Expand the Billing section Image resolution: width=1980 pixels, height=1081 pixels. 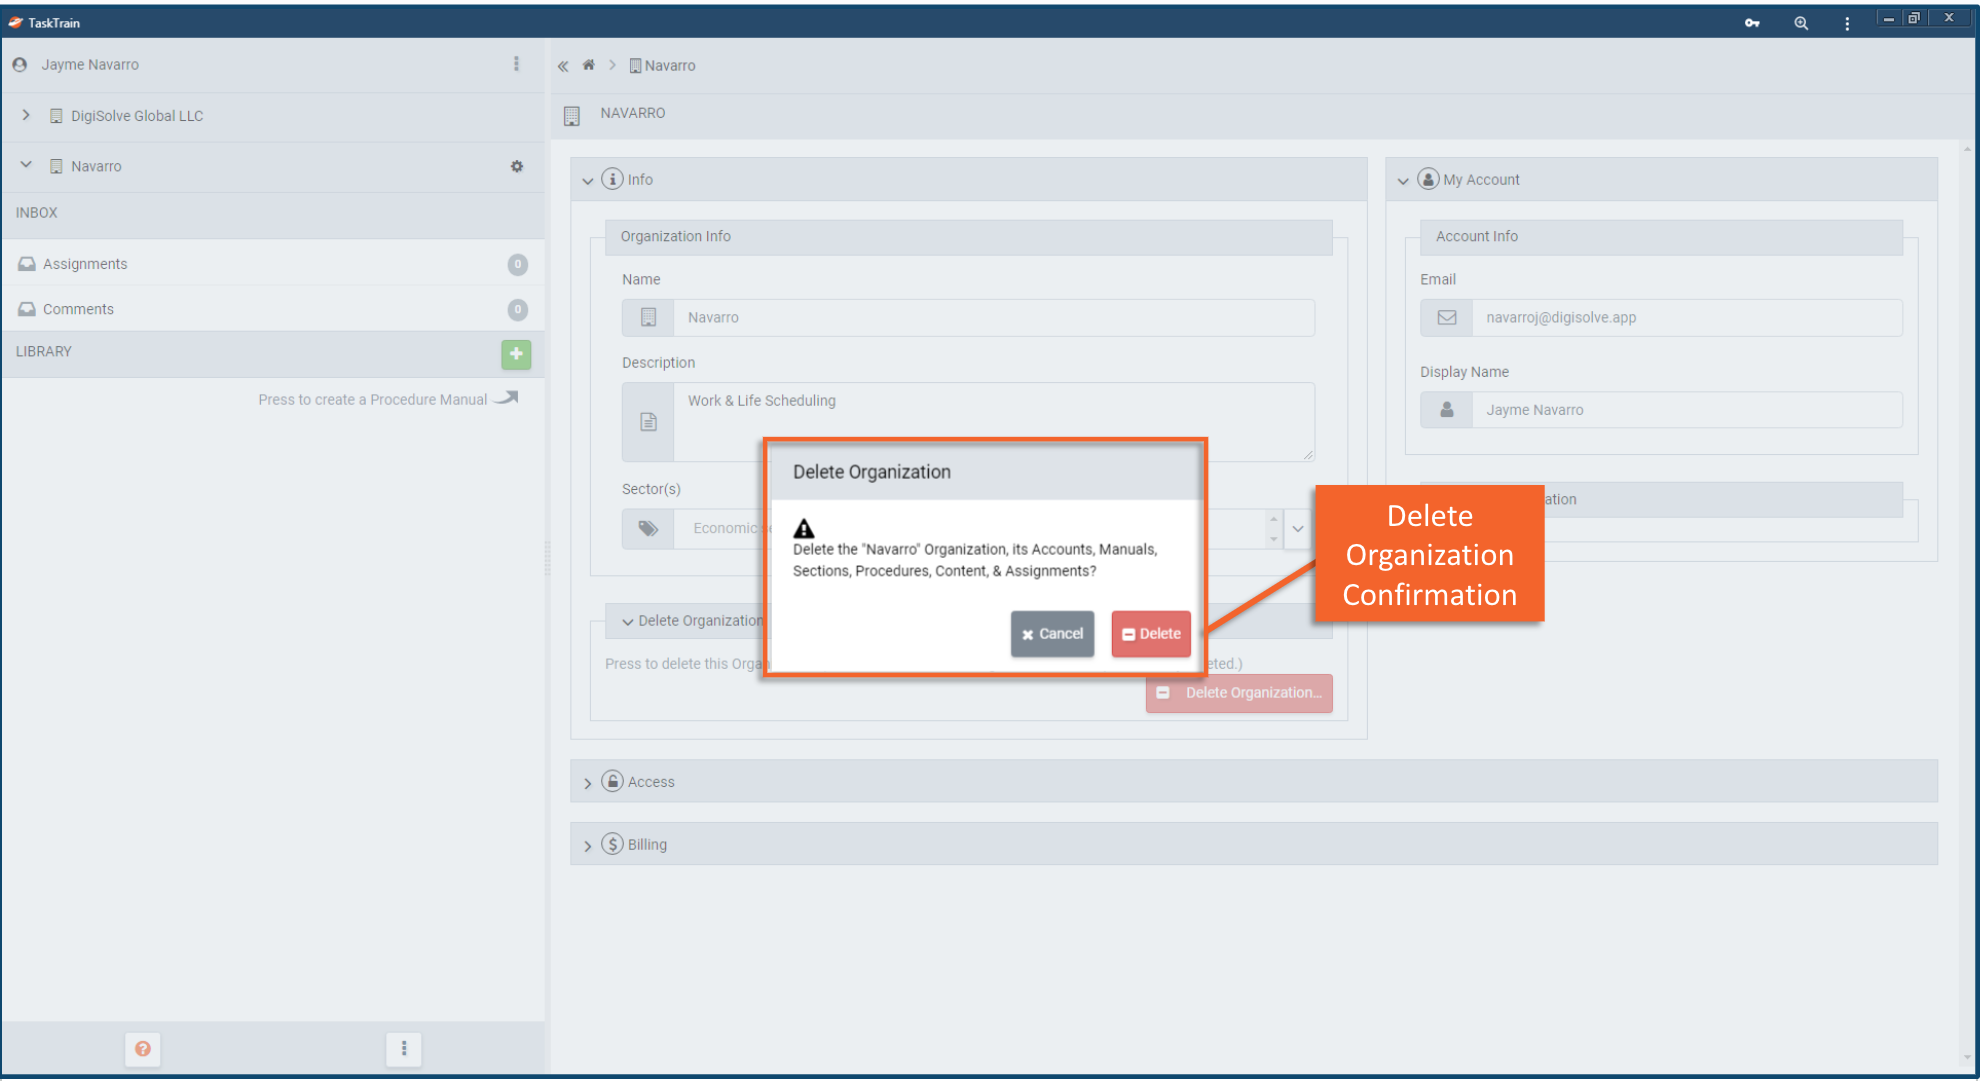coord(588,845)
